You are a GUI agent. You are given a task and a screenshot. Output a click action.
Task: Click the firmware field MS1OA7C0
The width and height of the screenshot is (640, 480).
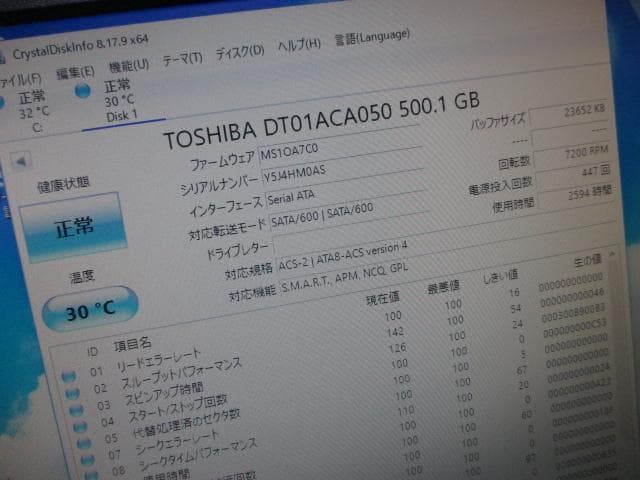pyautogui.click(x=340, y=149)
